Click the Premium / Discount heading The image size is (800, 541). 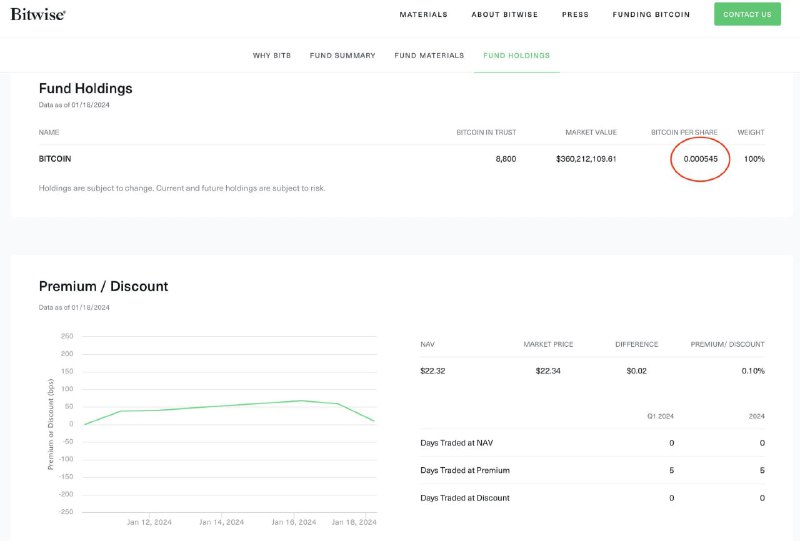(x=104, y=286)
